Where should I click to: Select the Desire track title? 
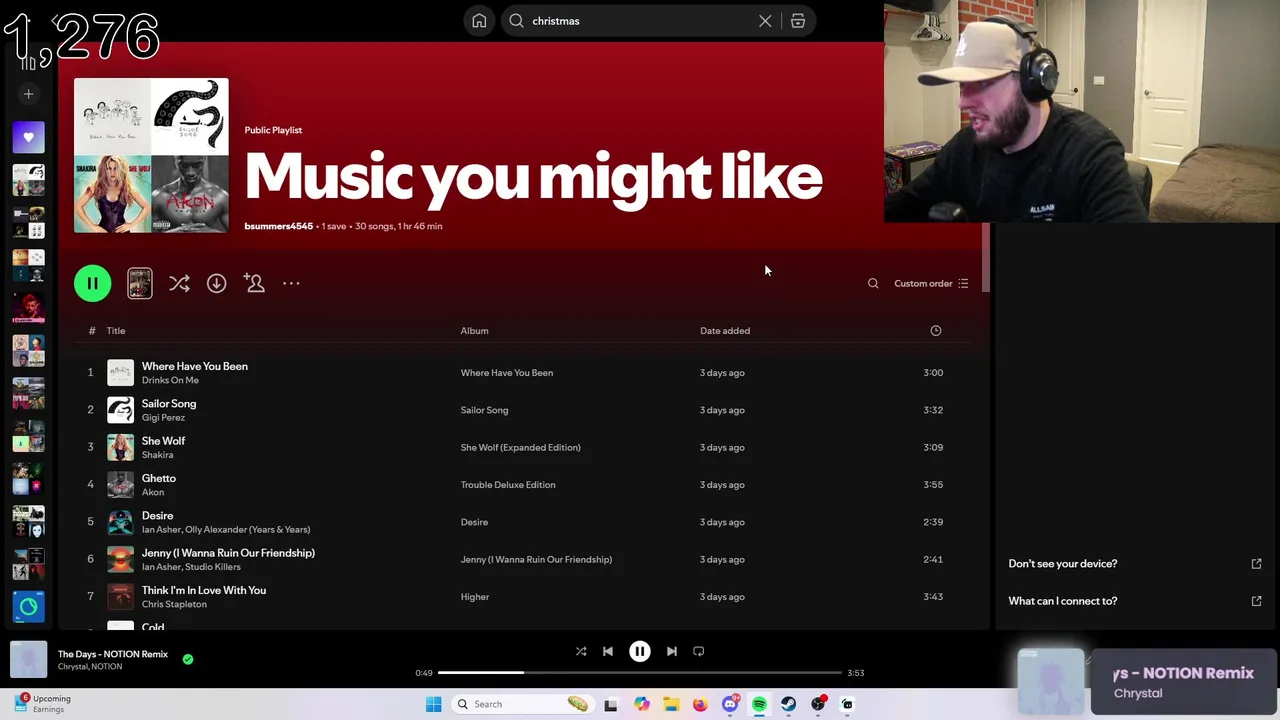157,515
